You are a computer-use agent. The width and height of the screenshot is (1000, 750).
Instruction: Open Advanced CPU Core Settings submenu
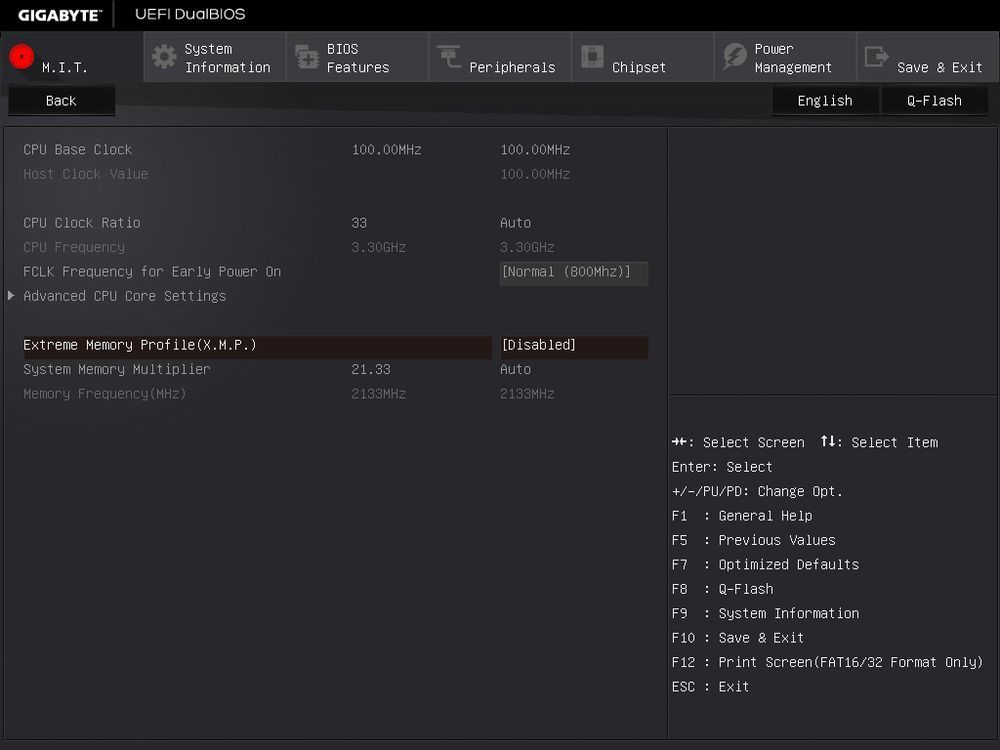click(125, 296)
